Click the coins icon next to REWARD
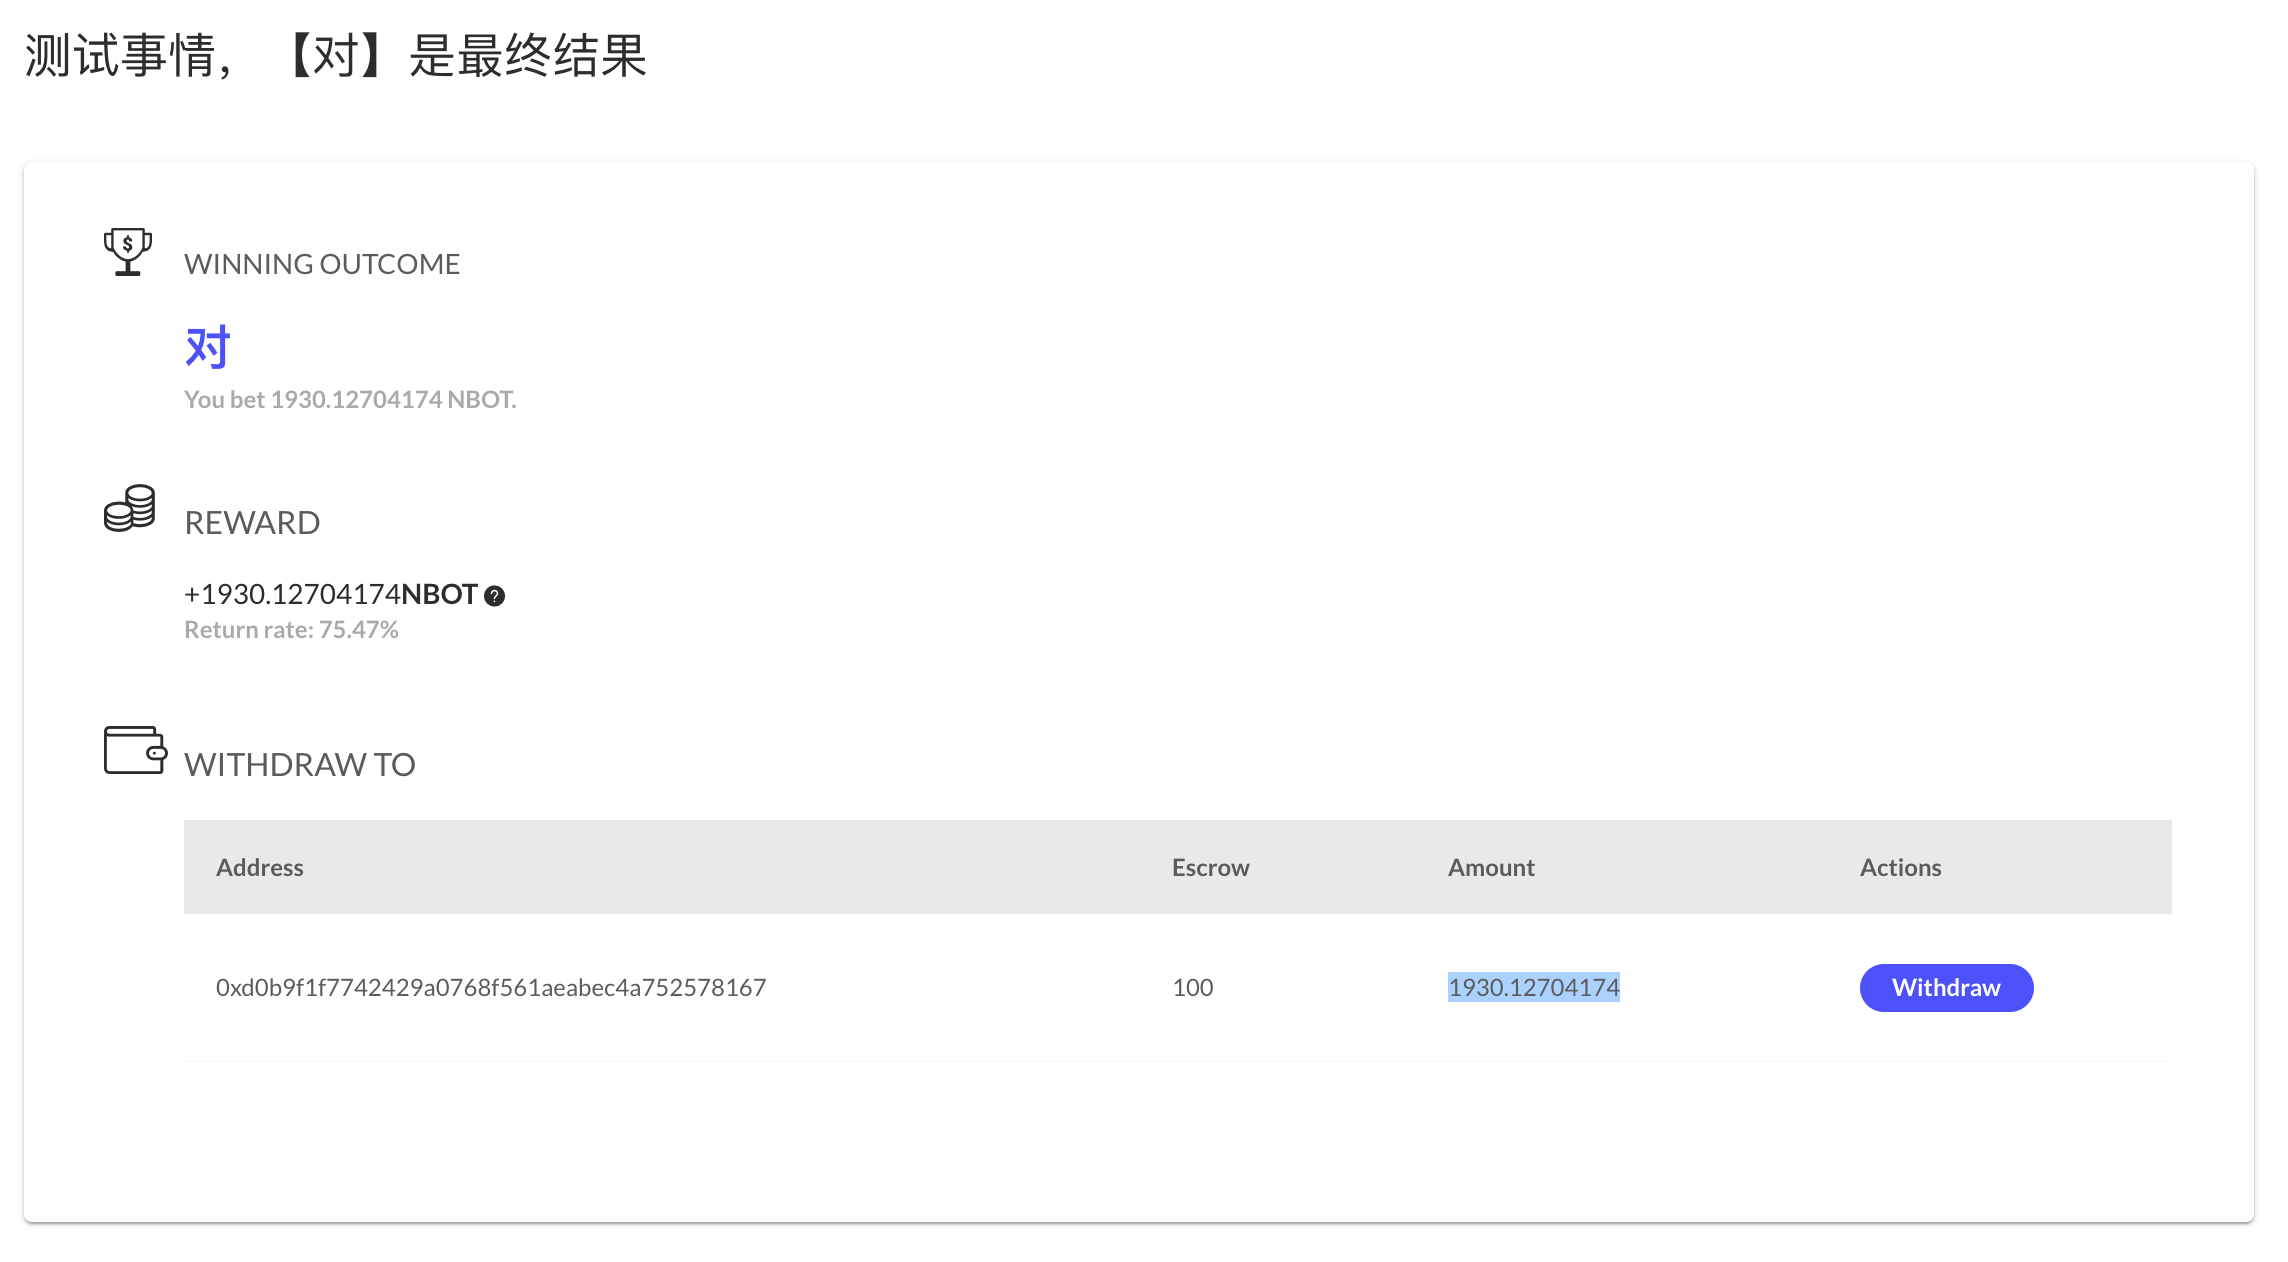Image resolution: width=2288 pixels, height=1262 pixels. click(x=128, y=510)
